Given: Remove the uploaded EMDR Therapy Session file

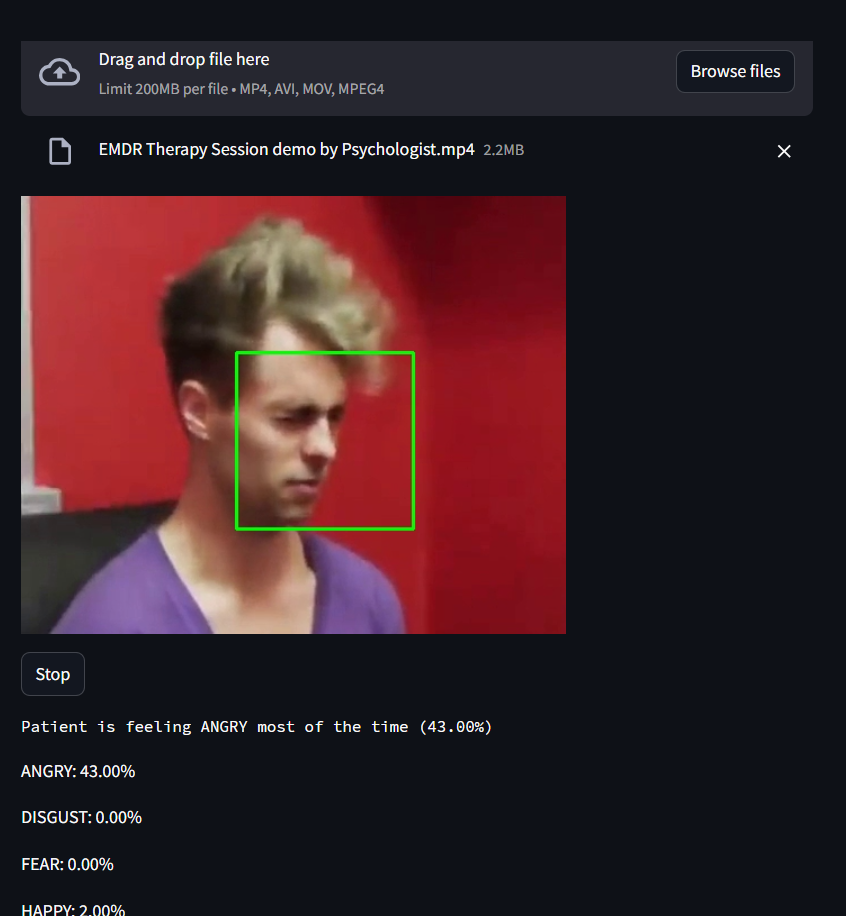Looking at the screenshot, I should 784,151.
